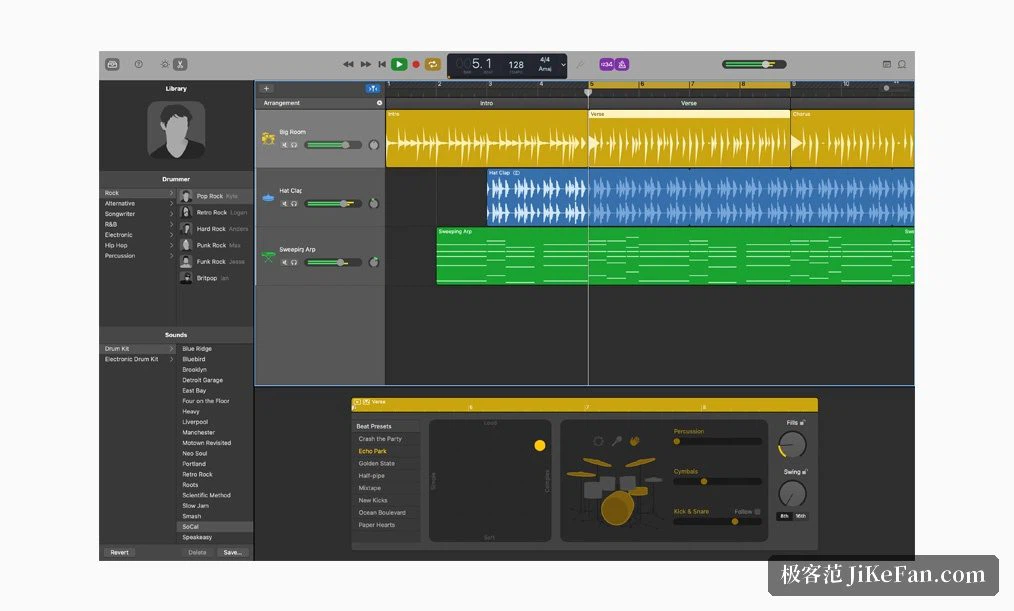The image size is (1014, 611).
Task: Solo the Big Room track with headphones
Action: 294,145
